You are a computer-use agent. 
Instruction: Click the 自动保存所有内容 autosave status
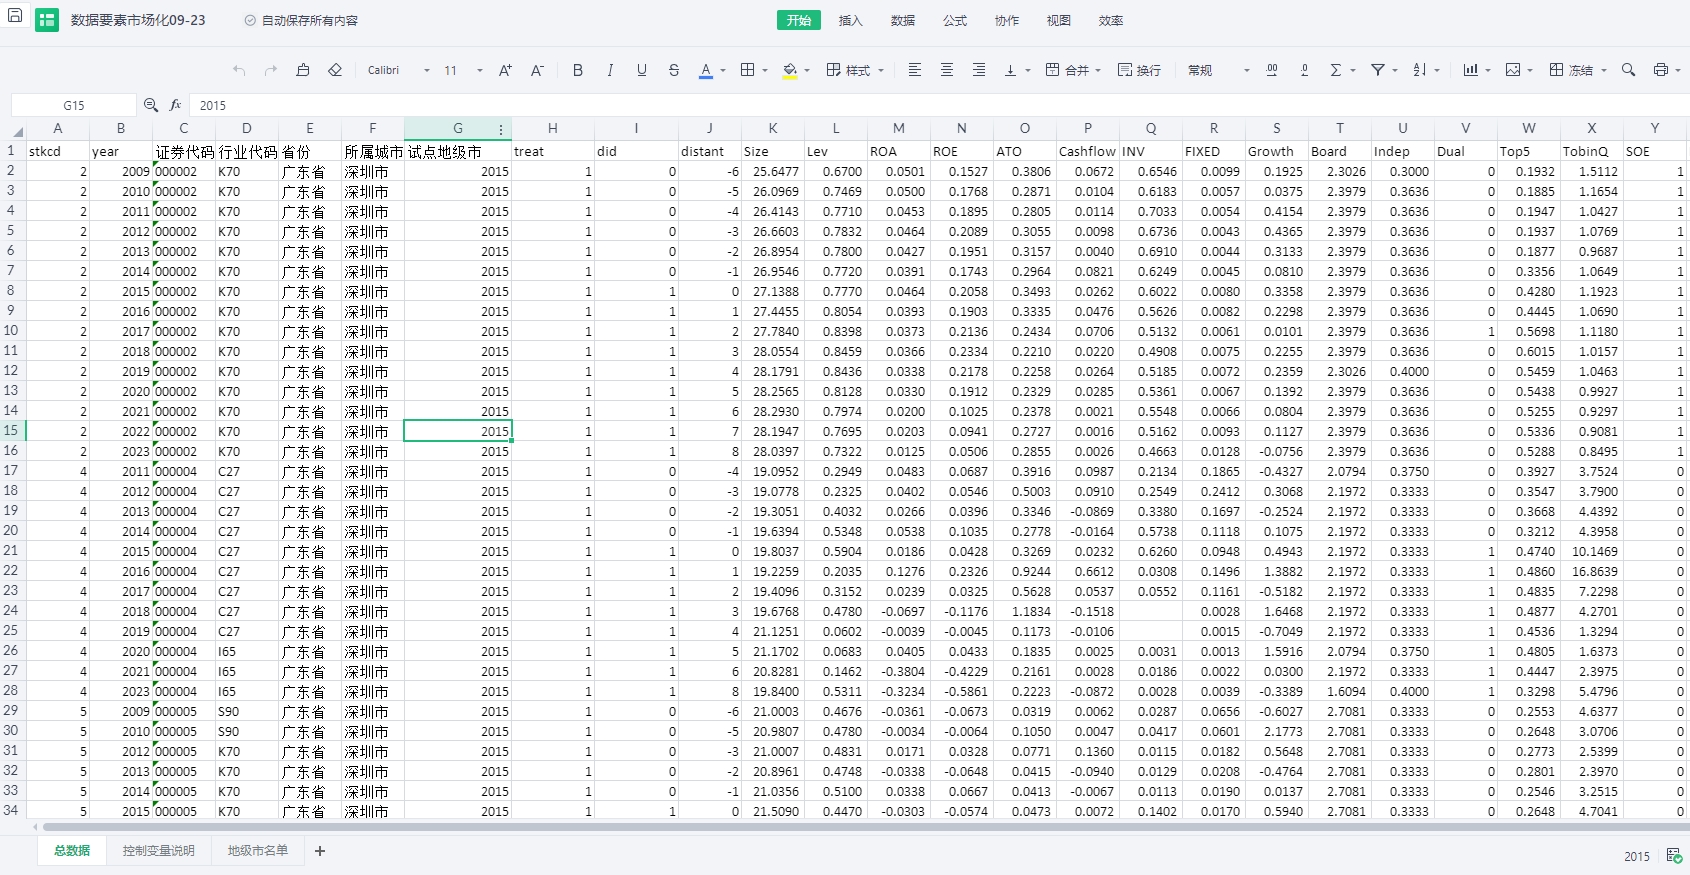[x=302, y=20]
